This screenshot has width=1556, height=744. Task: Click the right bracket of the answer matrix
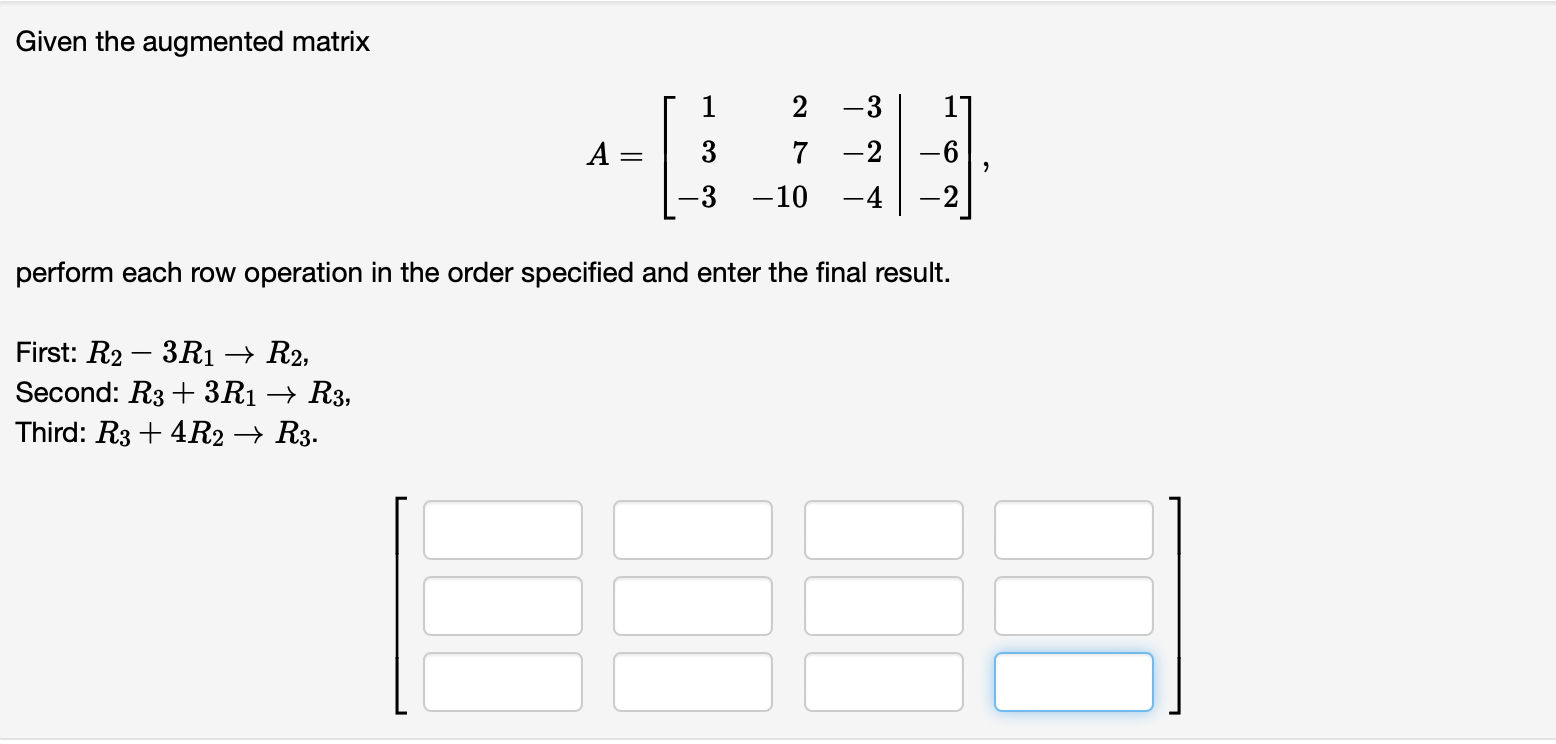click(1176, 606)
